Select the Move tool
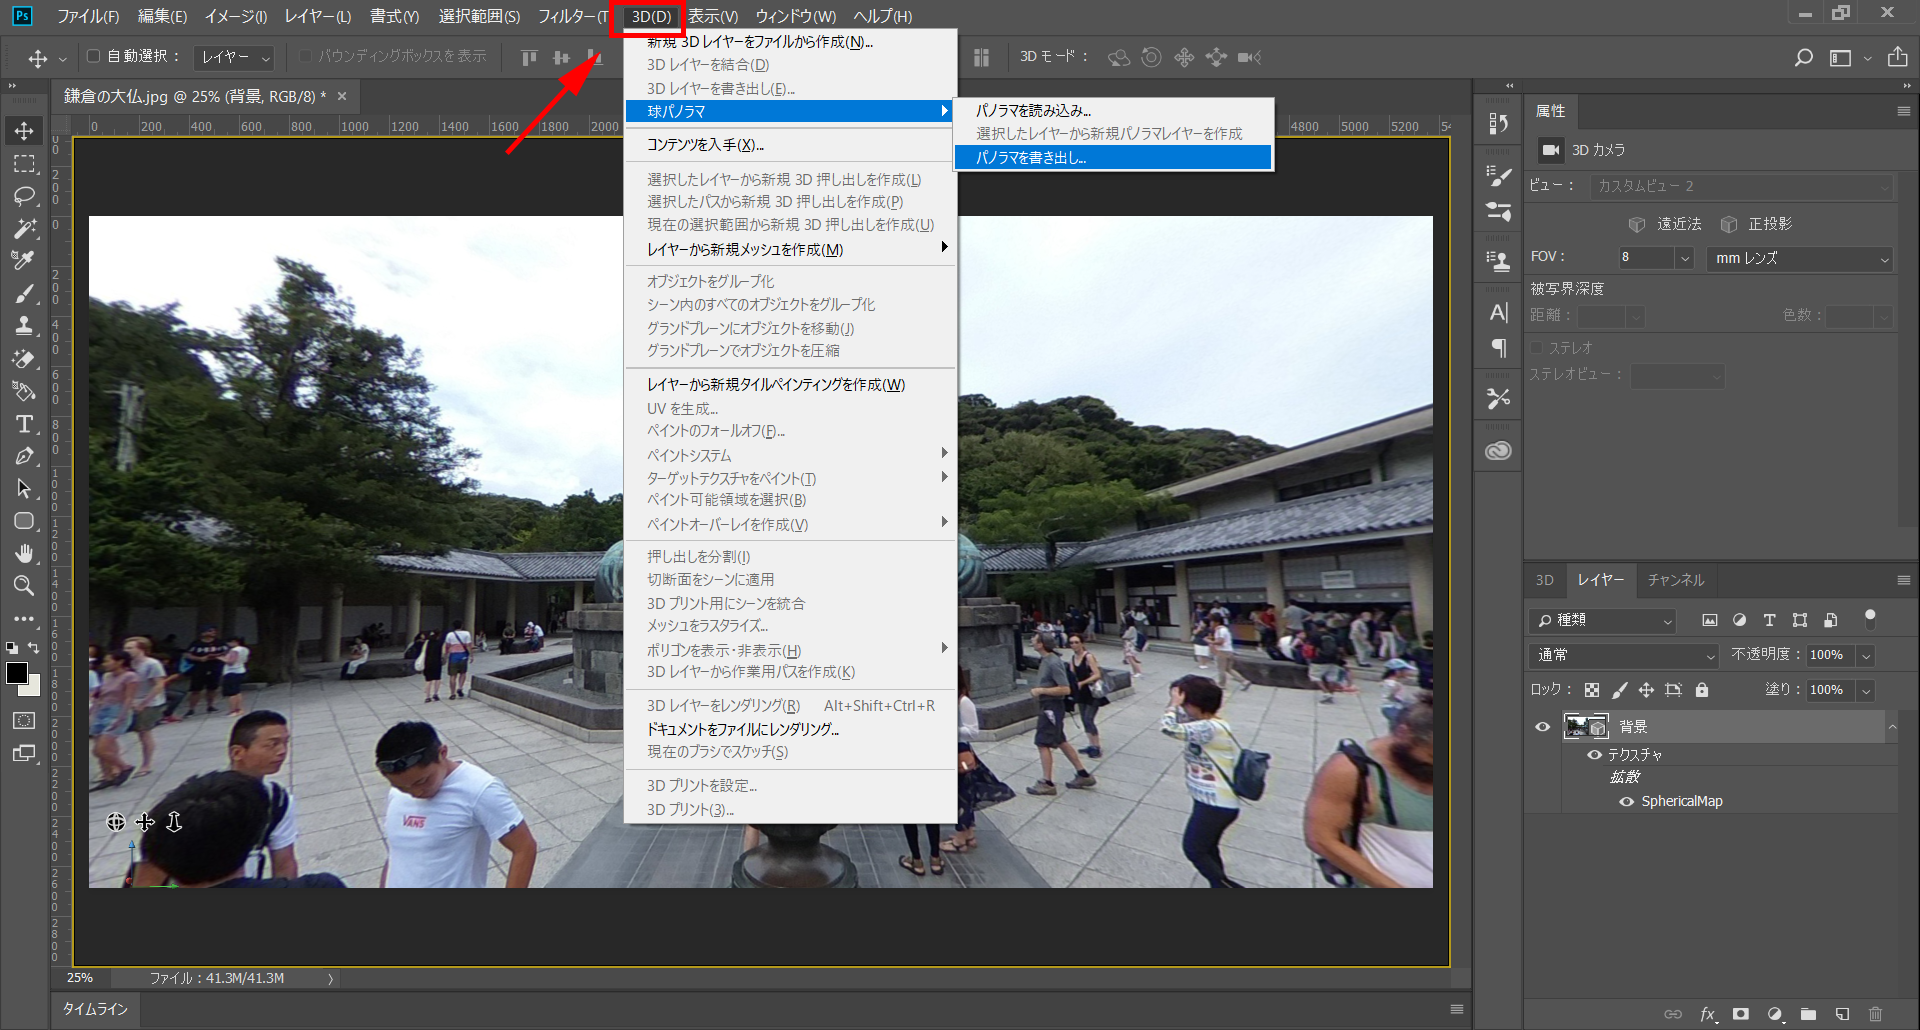Screen dimensions: 1920x1030 click(x=24, y=129)
